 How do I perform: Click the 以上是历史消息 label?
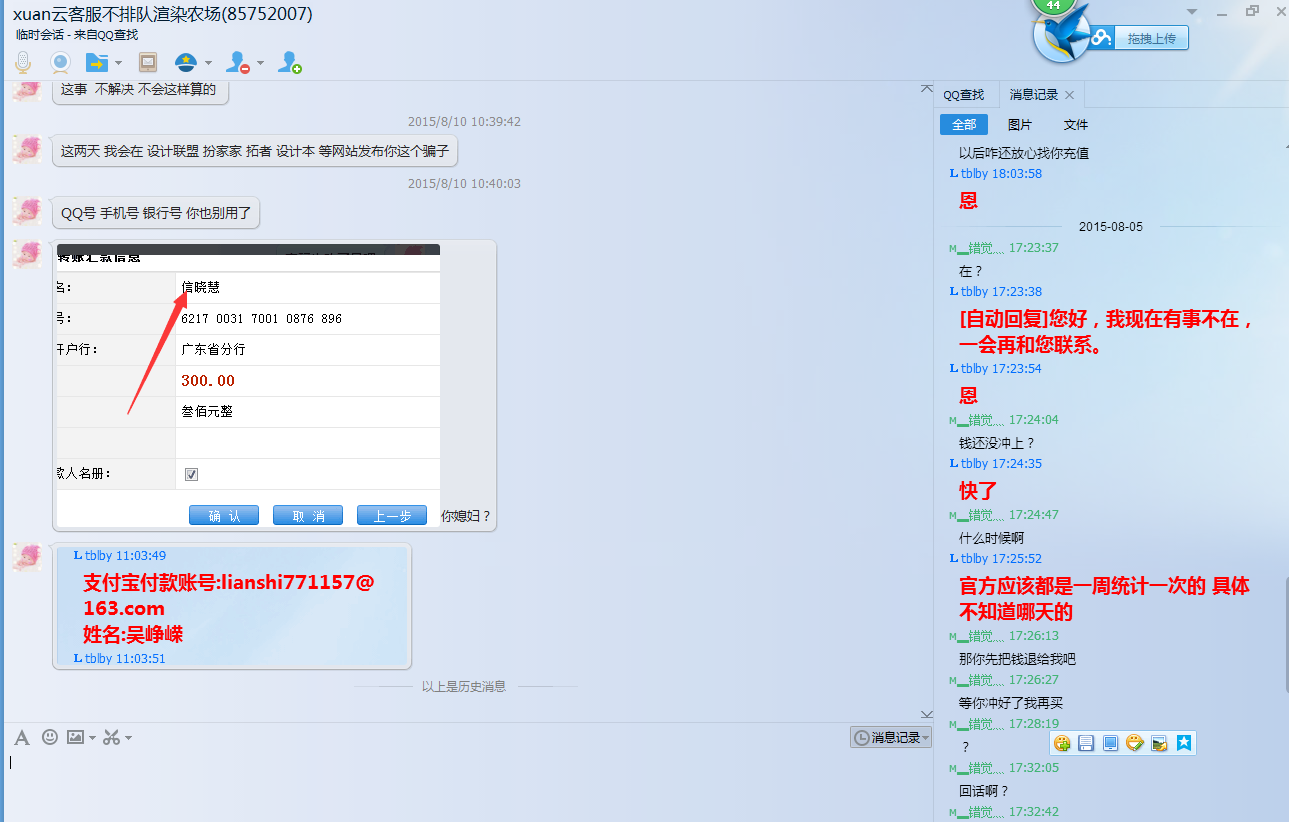pos(464,687)
